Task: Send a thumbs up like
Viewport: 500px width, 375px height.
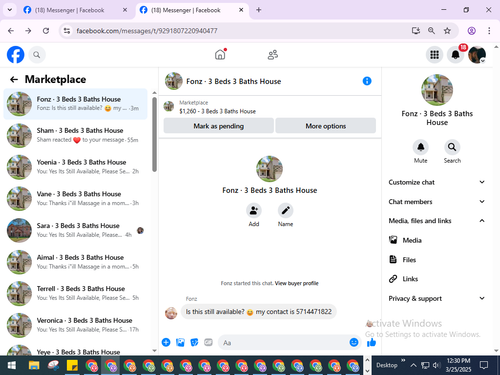Action: click(371, 342)
